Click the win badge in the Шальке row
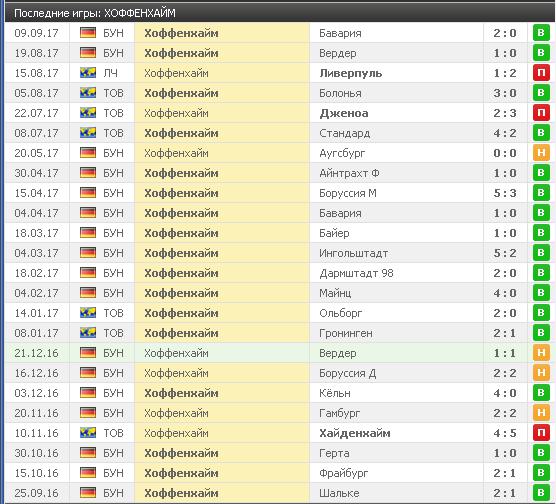The height and width of the screenshot is (504, 556). click(541, 493)
